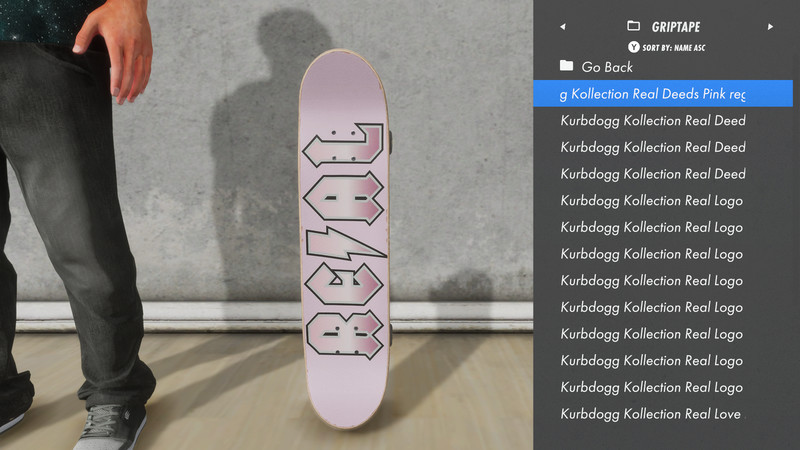Click the left arrow beside GRIPTAPE
800x450 pixels.
tap(563, 27)
